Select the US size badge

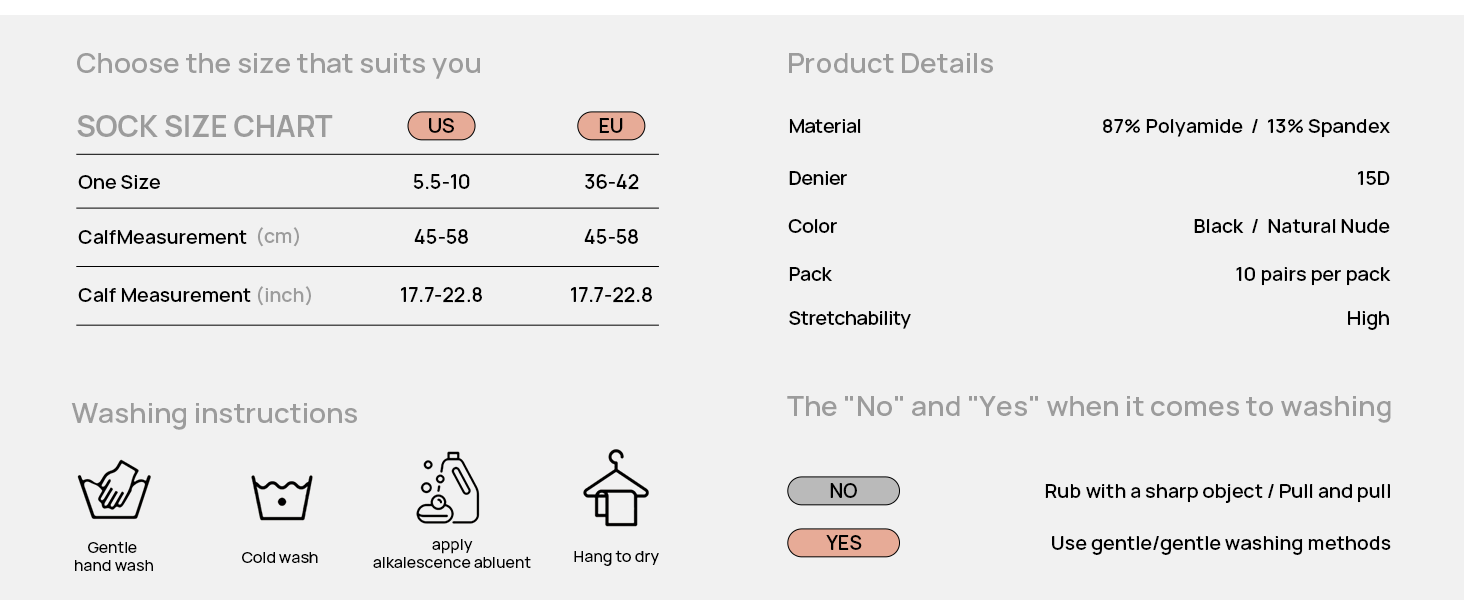[x=441, y=126]
